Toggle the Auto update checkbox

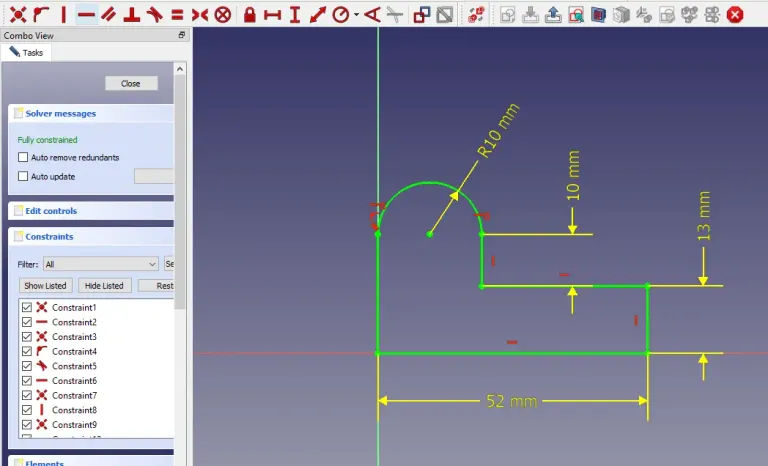pyautogui.click(x=24, y=177)
